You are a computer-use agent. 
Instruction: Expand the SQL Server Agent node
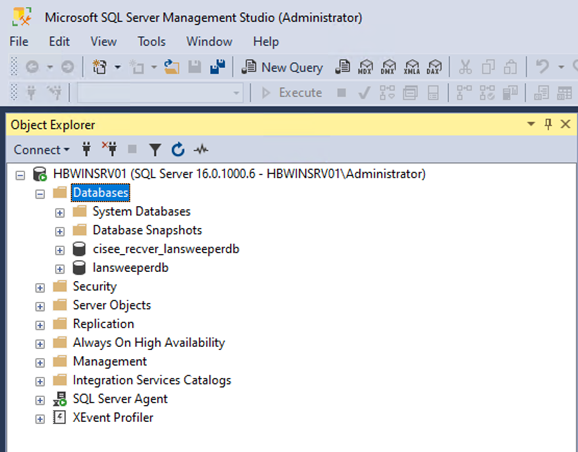pos(40,400)
